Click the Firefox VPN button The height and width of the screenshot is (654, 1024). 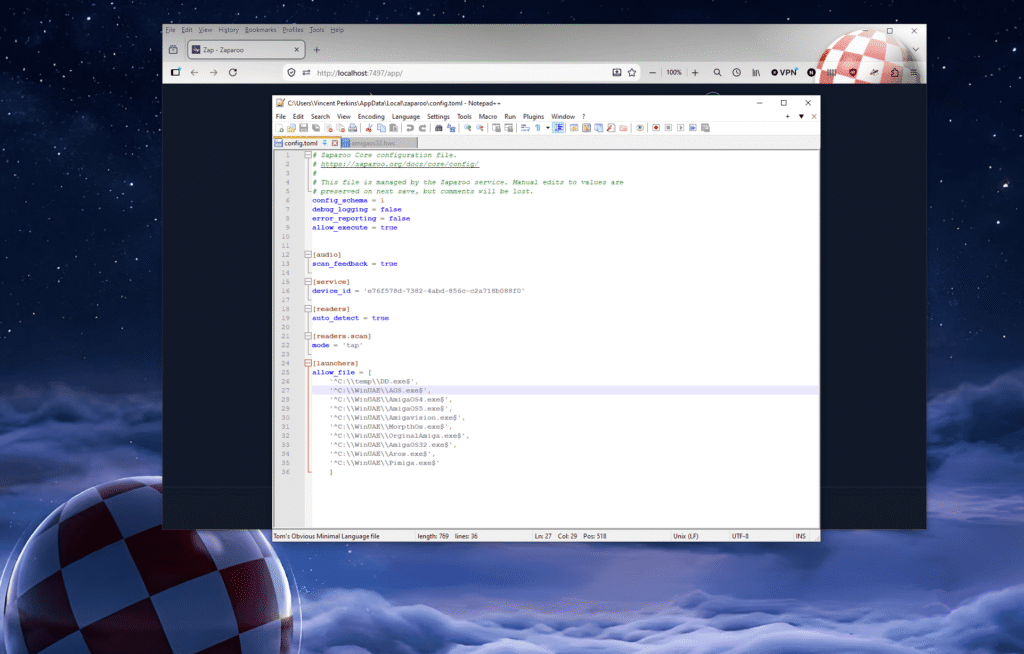[x=784, y=73]
